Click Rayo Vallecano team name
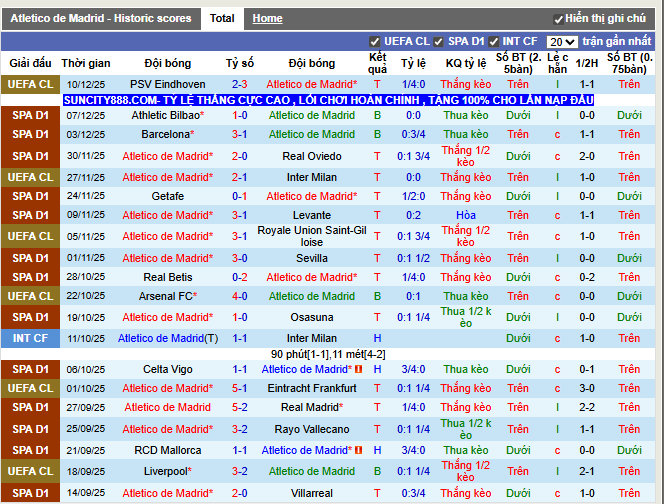Image resolution: width=664 pixels, height=504 pixels. click(312, 429)
